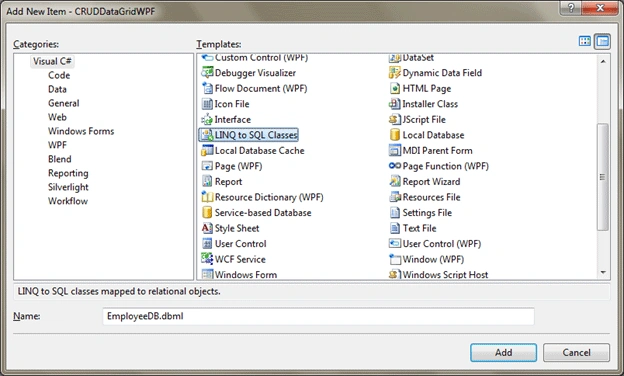624x376 pixels.
Task: Select the WPF category
Action: coord(57,145)
